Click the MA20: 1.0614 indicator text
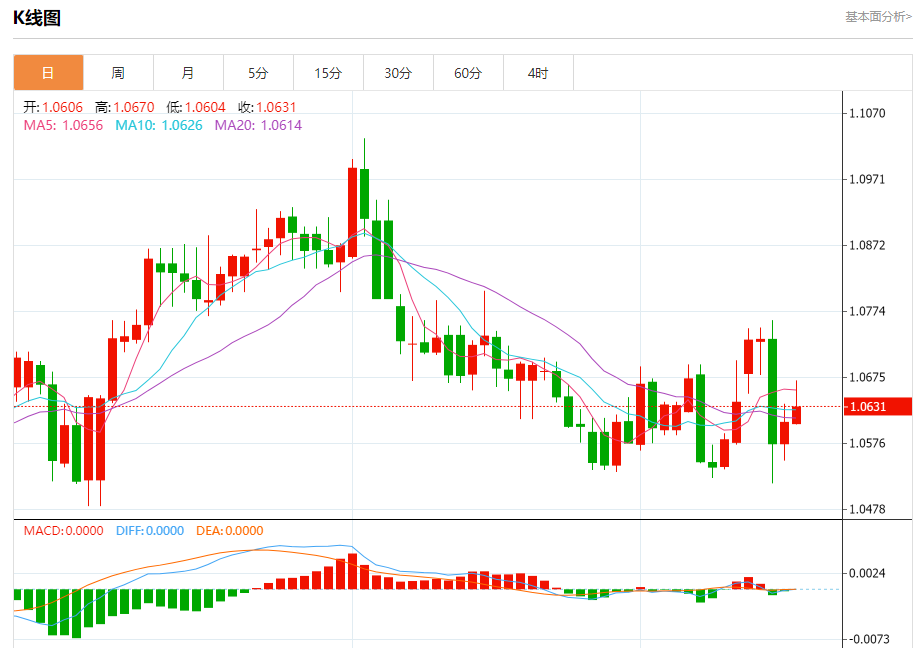The height and width of the screenshot is (648, 917). coord(258,125)
